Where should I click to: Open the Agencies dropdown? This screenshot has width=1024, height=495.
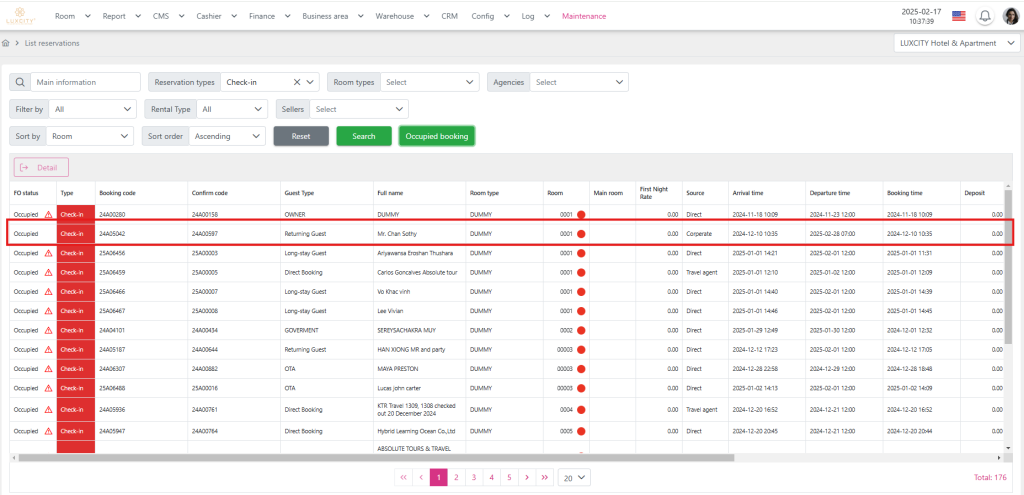[579, 83]
